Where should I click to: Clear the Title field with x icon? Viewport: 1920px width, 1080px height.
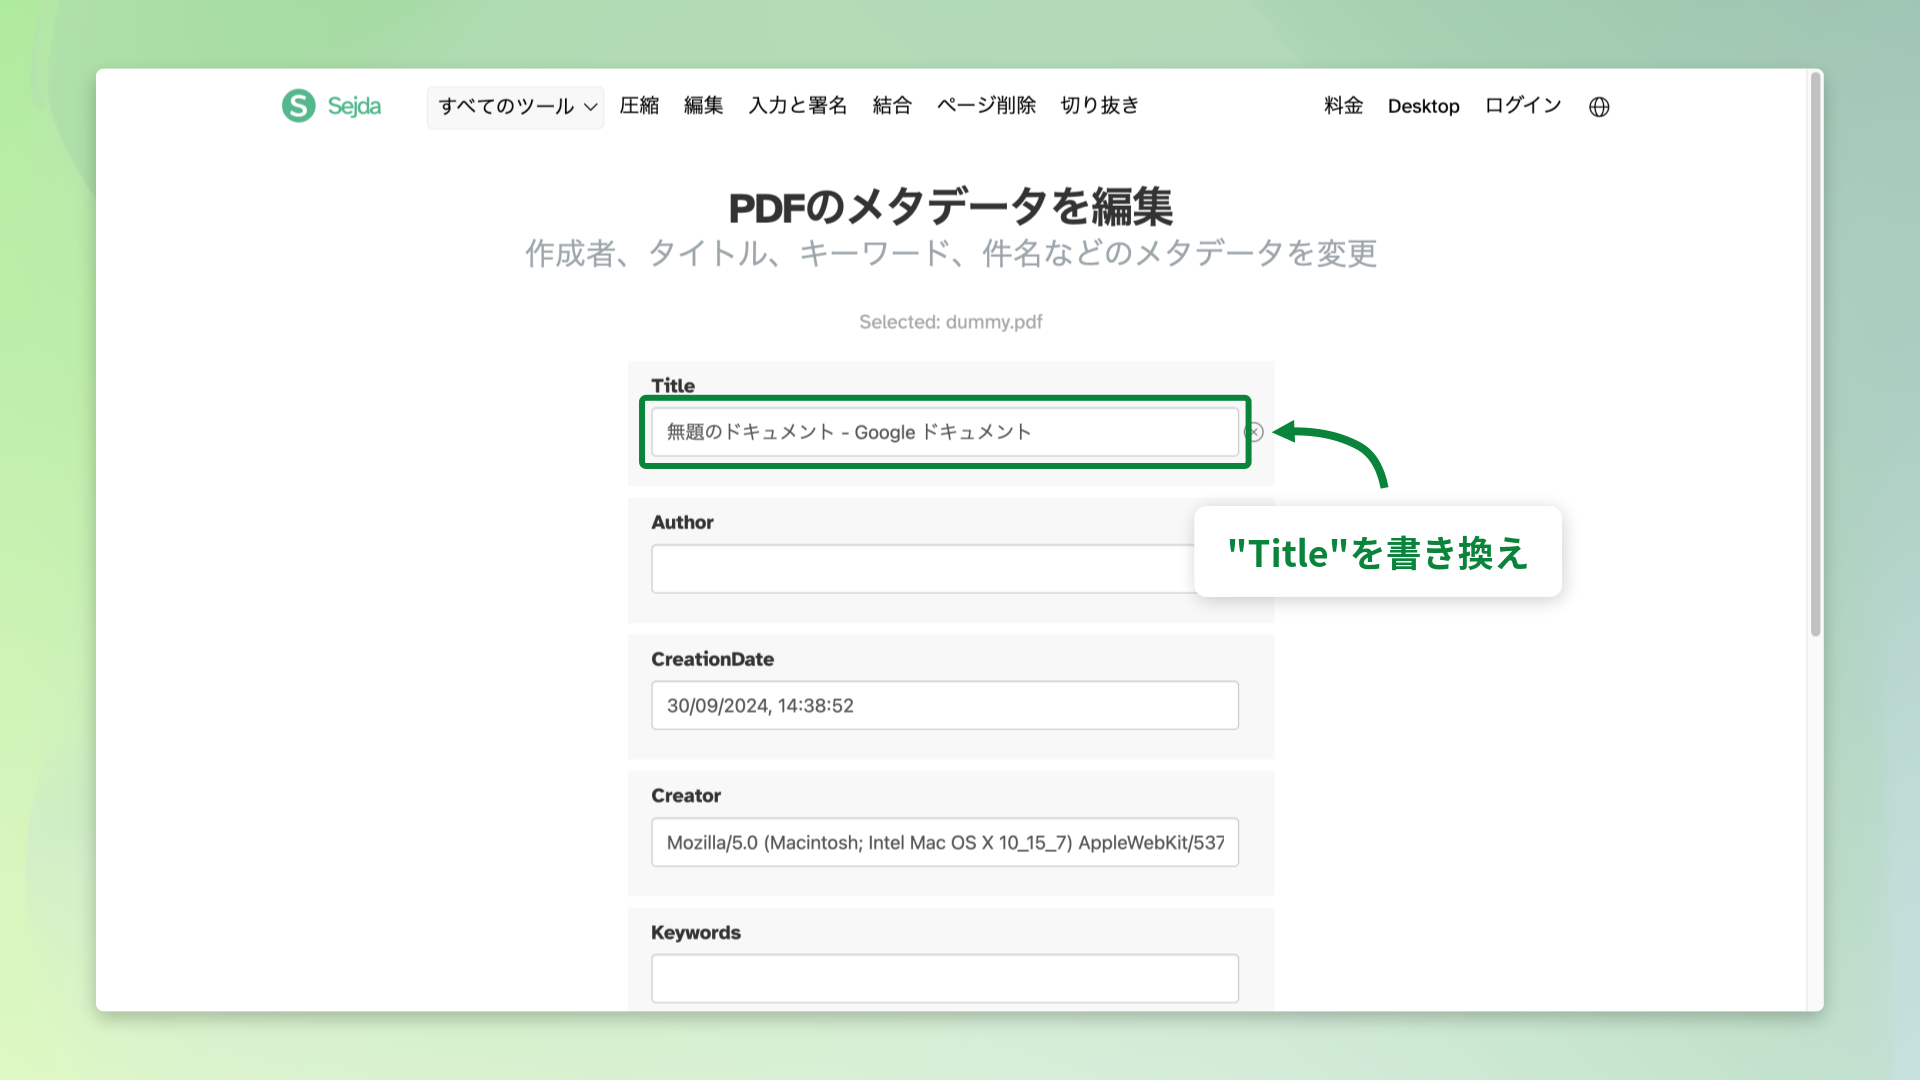pos(1254,432)
